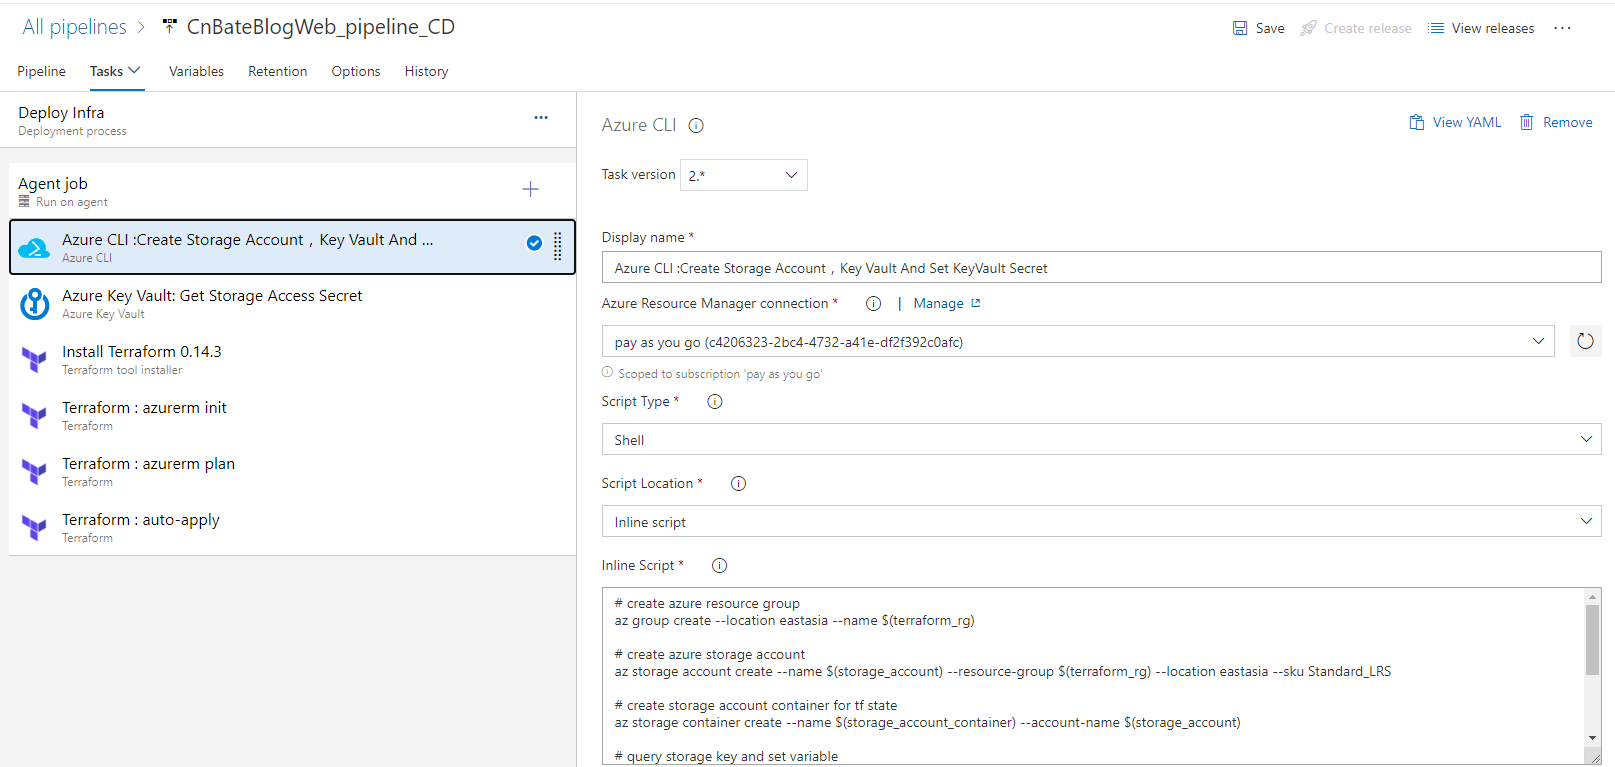Click the drag handle on Azure CLI task
Image resolution: width=1615 pixels, height=767 pixels.
click(x=558, y=246)
